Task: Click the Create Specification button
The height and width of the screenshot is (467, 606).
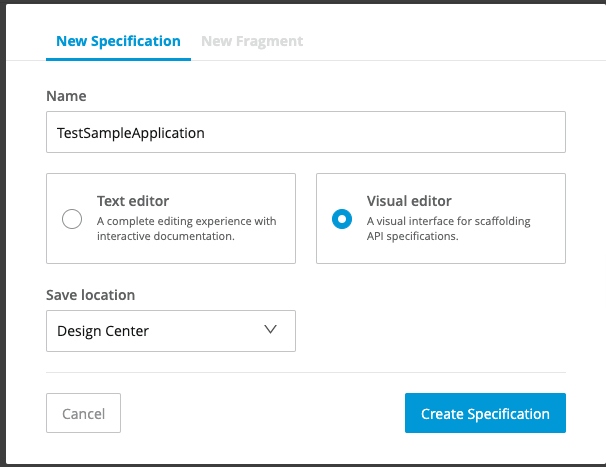Action: click(x=485, y=413)
